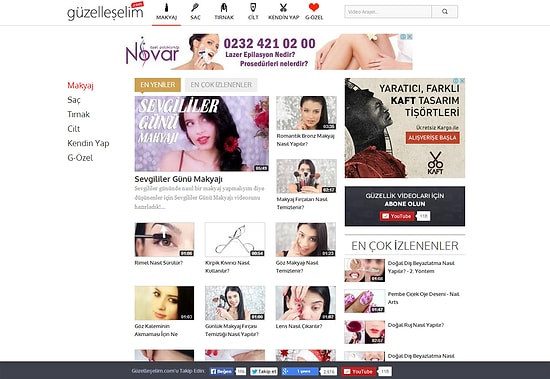Click the Facebook Beğen button in footer bar
Image resolution: width=550 pixels, height=379 pixels.
tap(222, 371)
